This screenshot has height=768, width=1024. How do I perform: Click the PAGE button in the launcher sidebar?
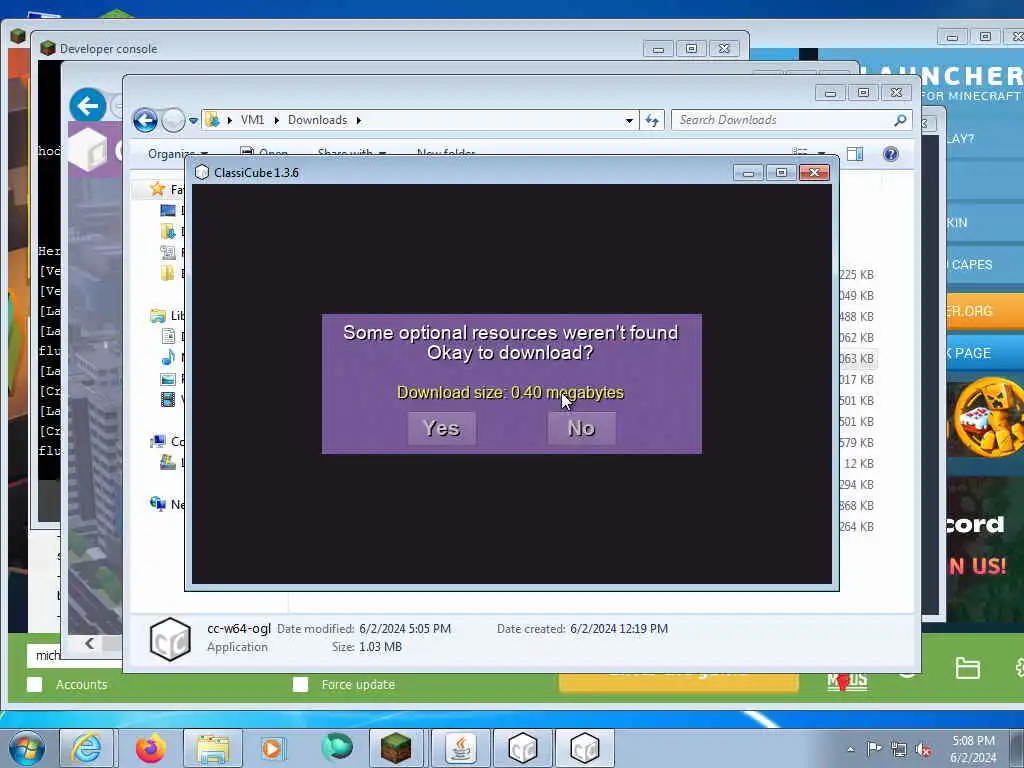(x=985, y=353)
